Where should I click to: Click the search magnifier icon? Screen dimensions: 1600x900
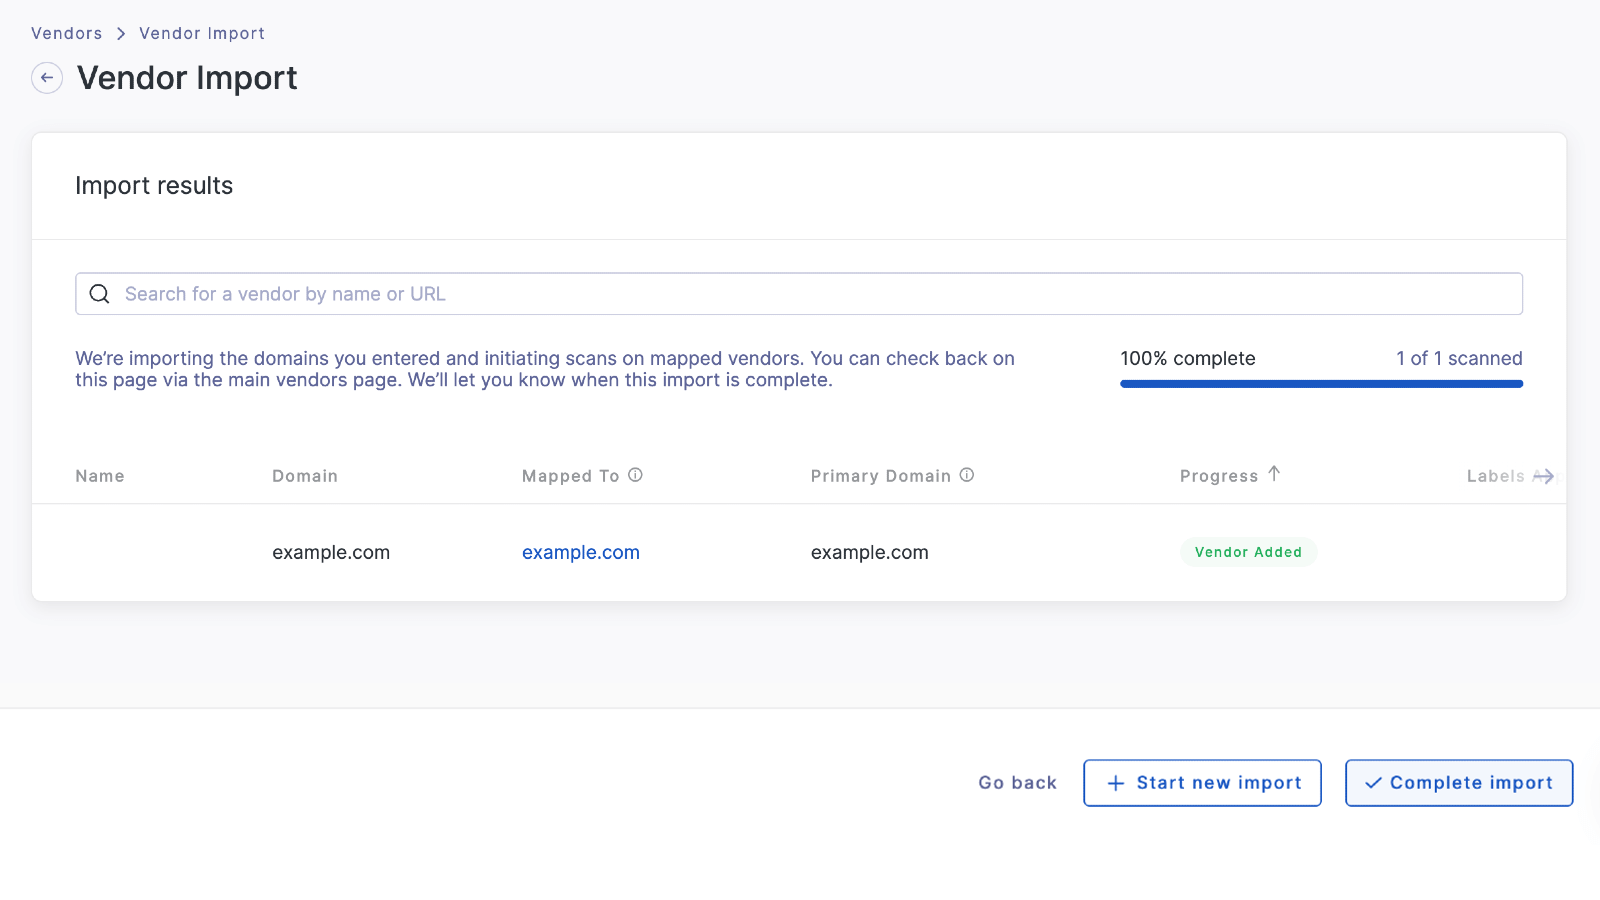[100, 294]
